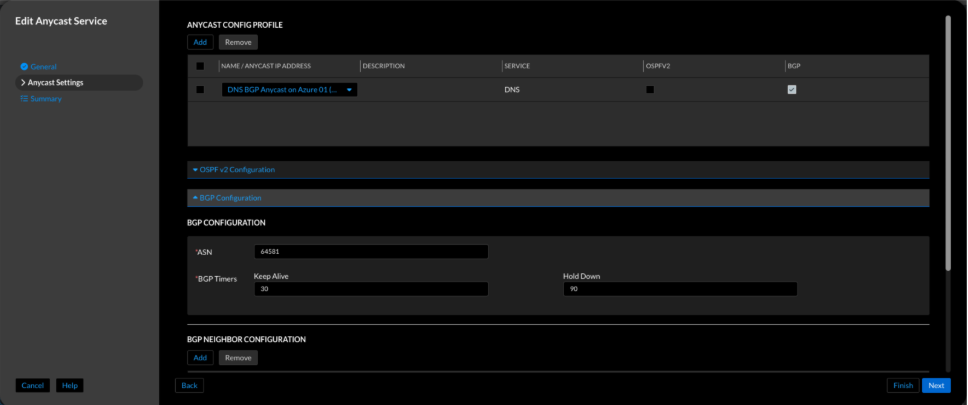Screen dimensions: 968x405
Task: Enable the OSPFv2 checkbox for DNS service
Action: point(650,89)
